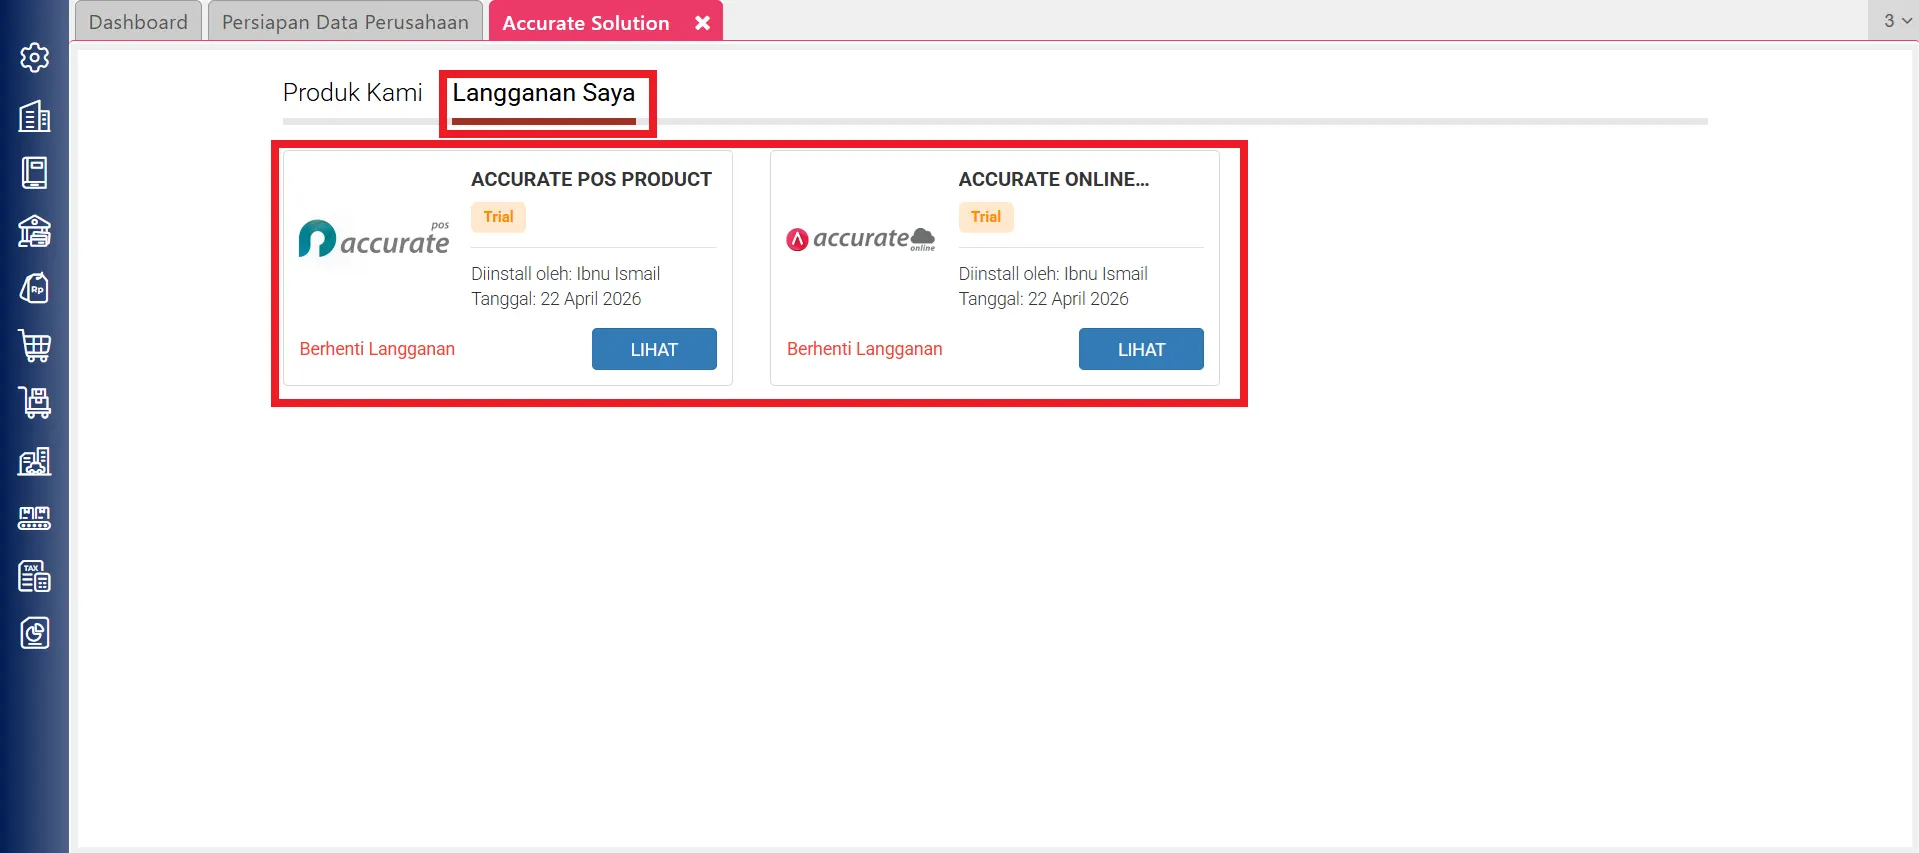Select the Accurate Solution tab

pos(586,23)
